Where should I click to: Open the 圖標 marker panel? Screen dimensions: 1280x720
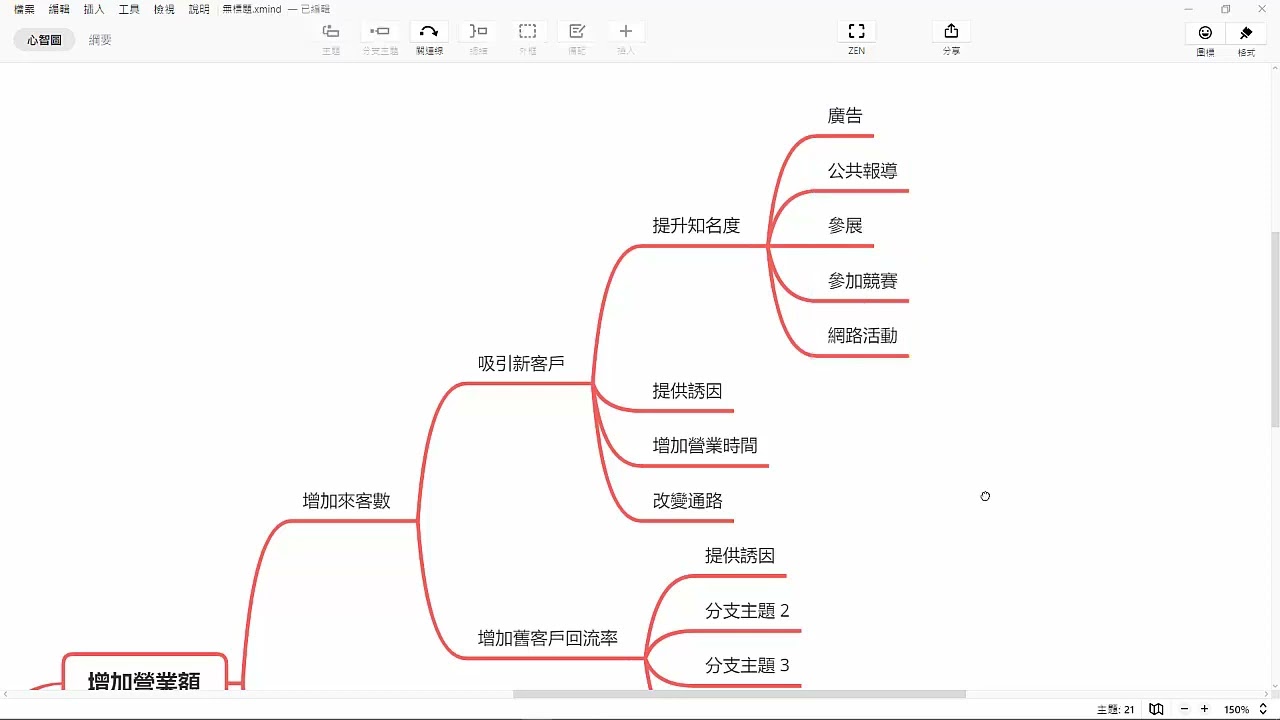(1203, 38)
